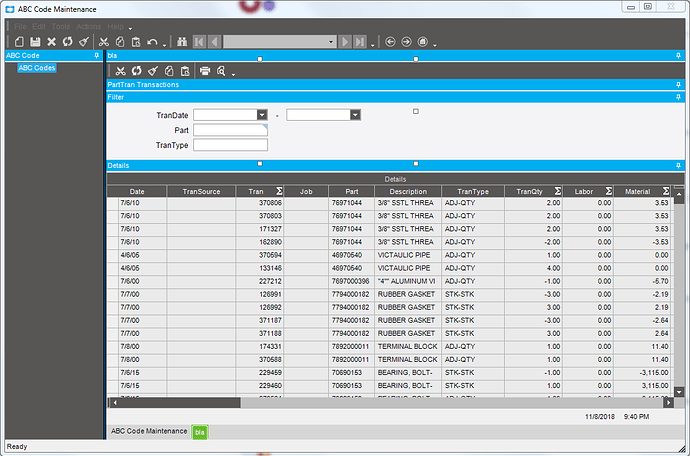
Task: Open overflow arrow after last record button
Action: pos(373,44)
